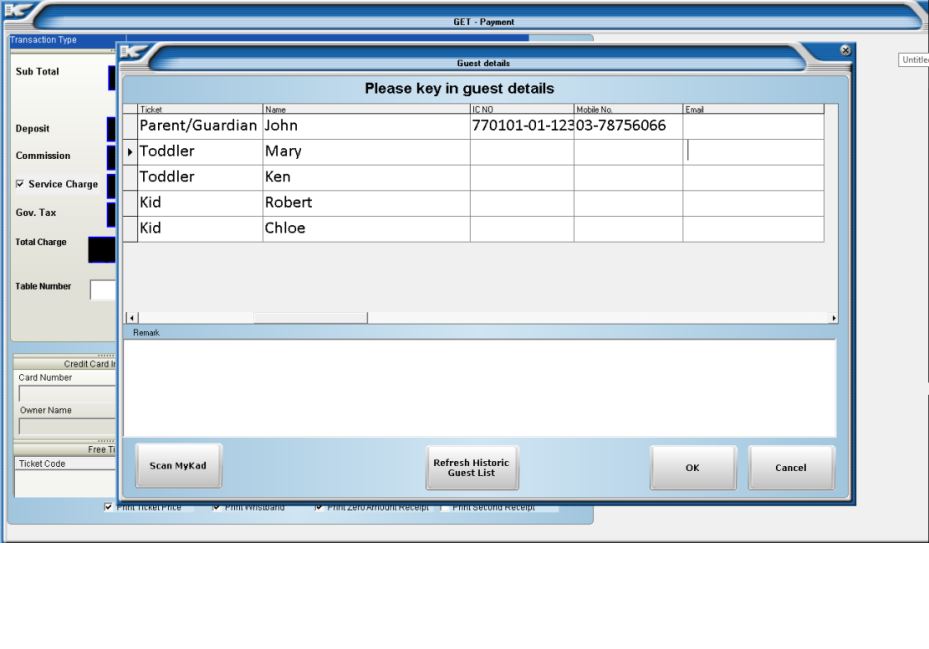
Task: Click the horizontal scrollbar thumb of guest table
Action: pyautogui.click(x=310, y=318)
